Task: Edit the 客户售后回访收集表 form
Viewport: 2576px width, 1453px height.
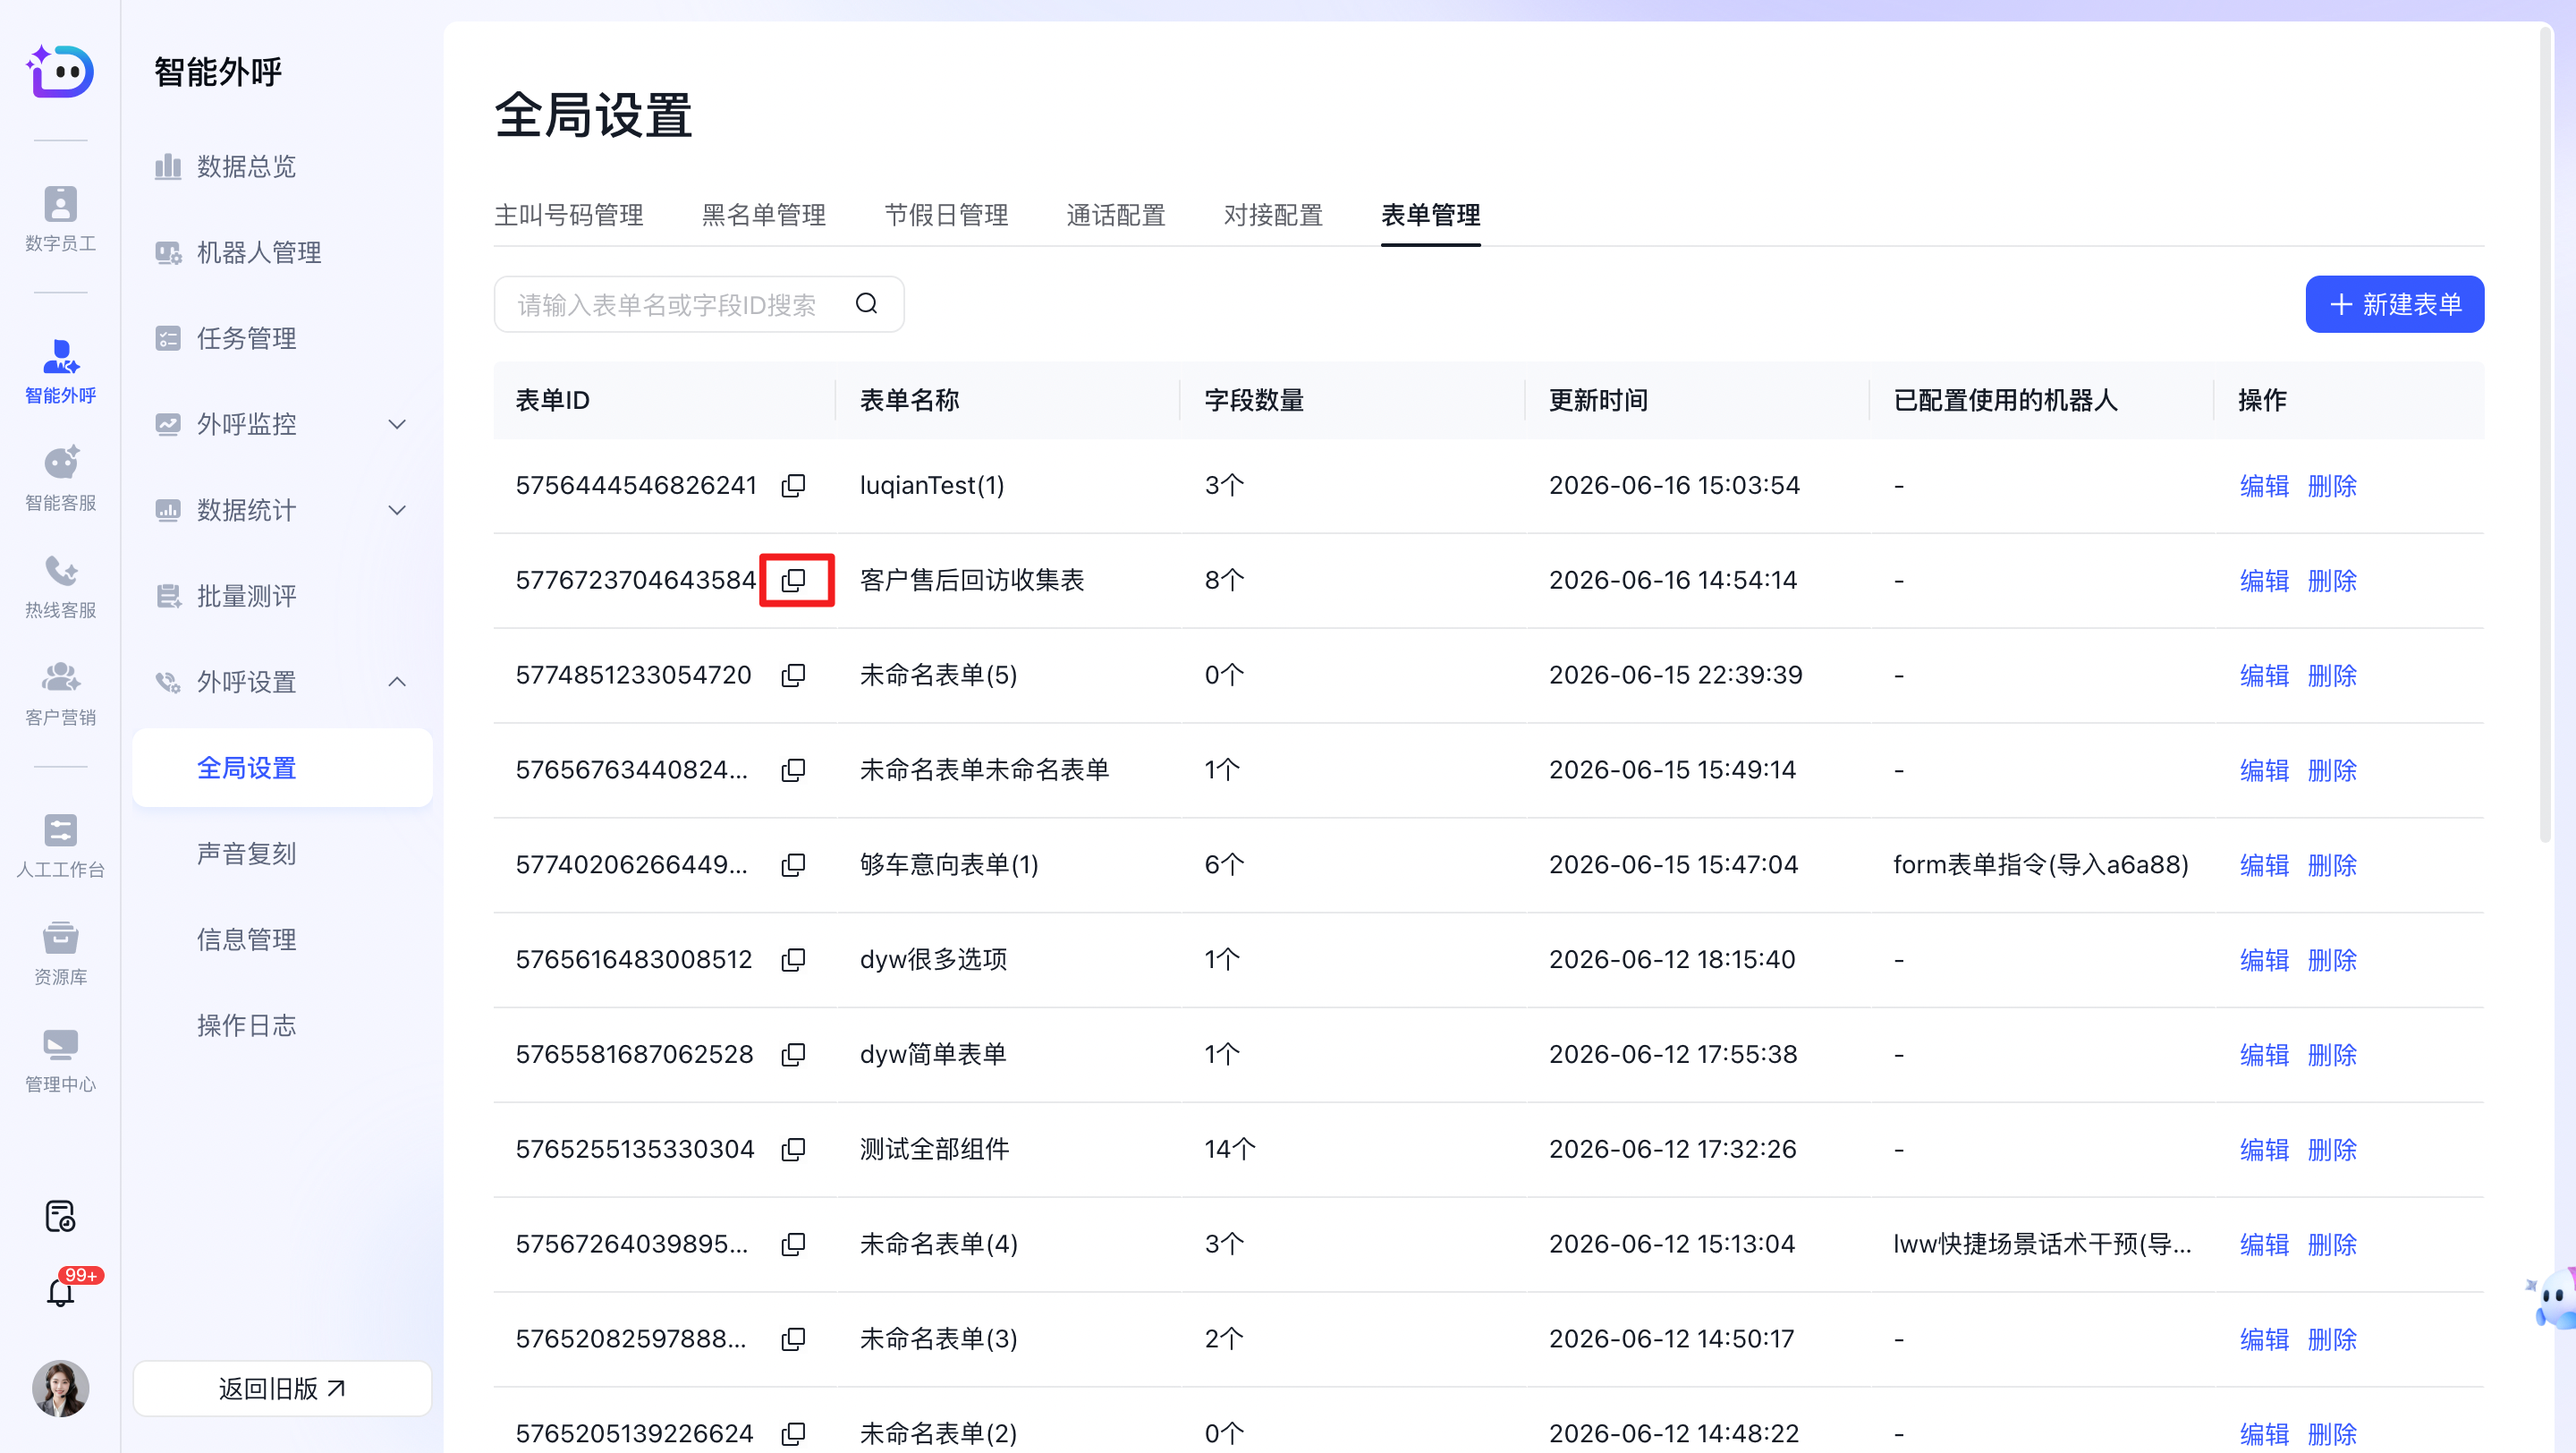Action: (2264, 581)
